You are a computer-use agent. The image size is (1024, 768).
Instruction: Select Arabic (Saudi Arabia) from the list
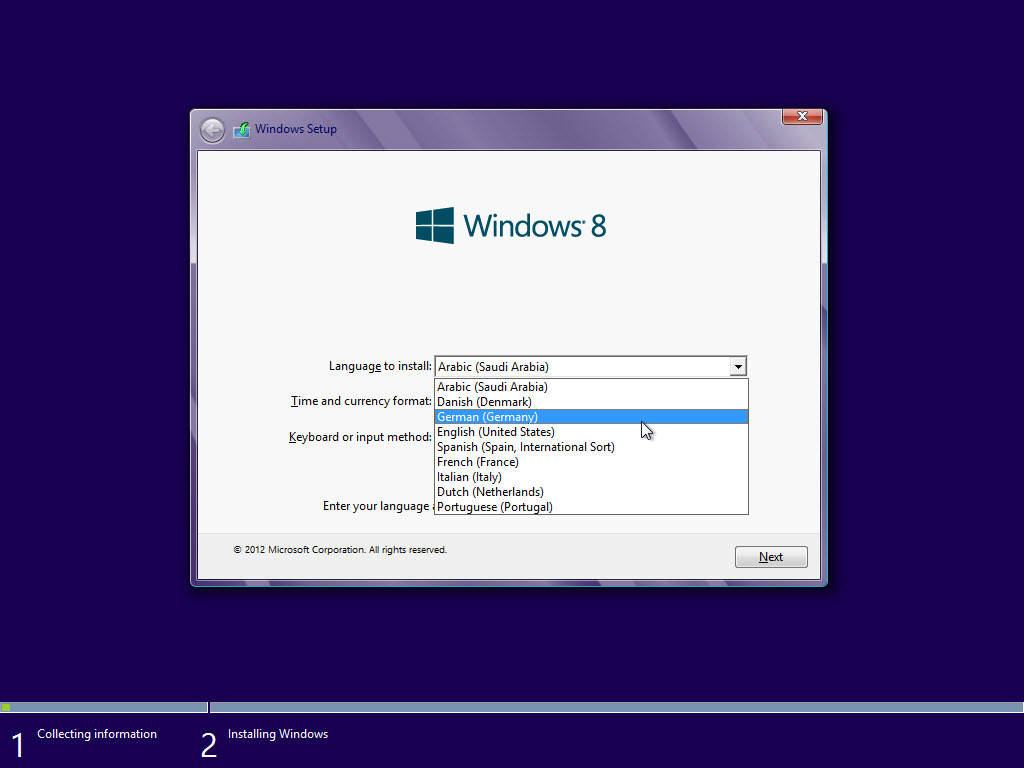pyautogui.click(x=591, y=387)
